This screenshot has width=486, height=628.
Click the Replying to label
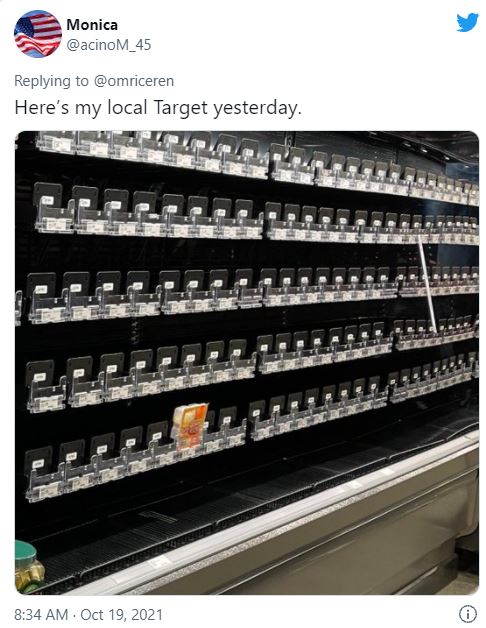51,81
